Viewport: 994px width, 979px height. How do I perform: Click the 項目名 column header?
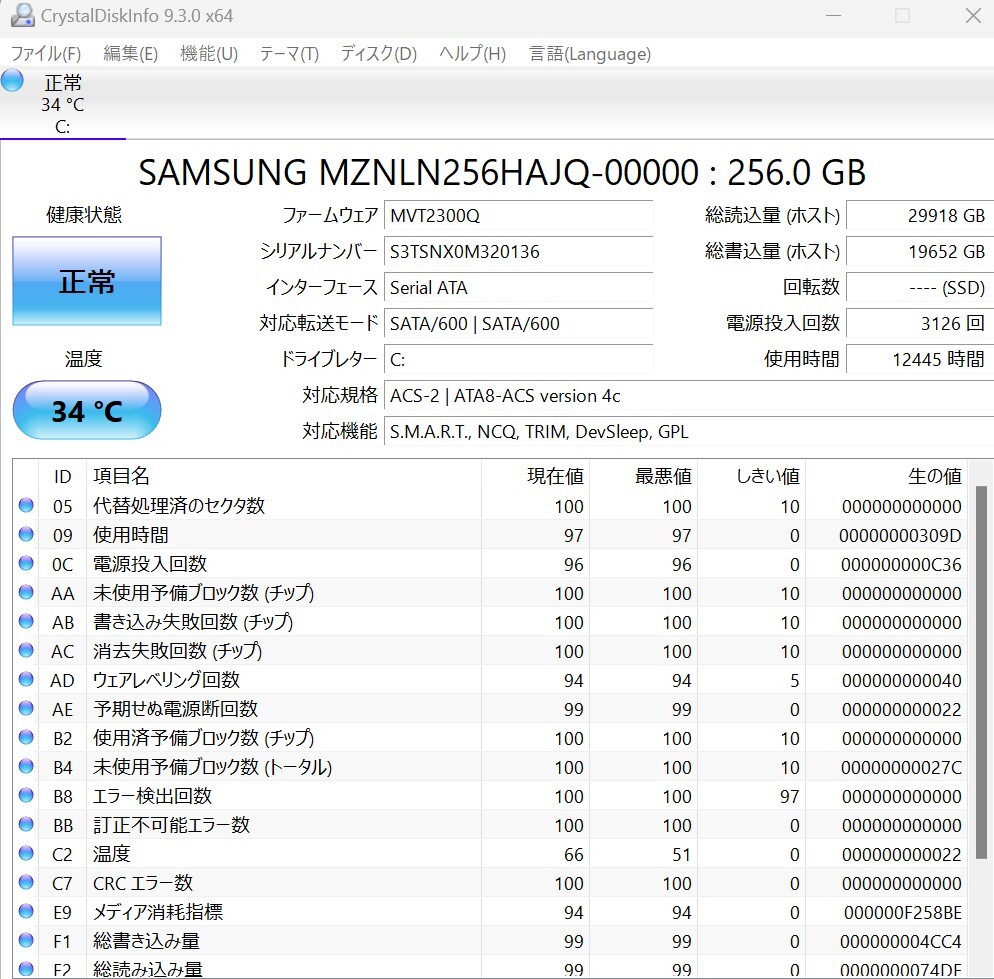click(284, 476)
